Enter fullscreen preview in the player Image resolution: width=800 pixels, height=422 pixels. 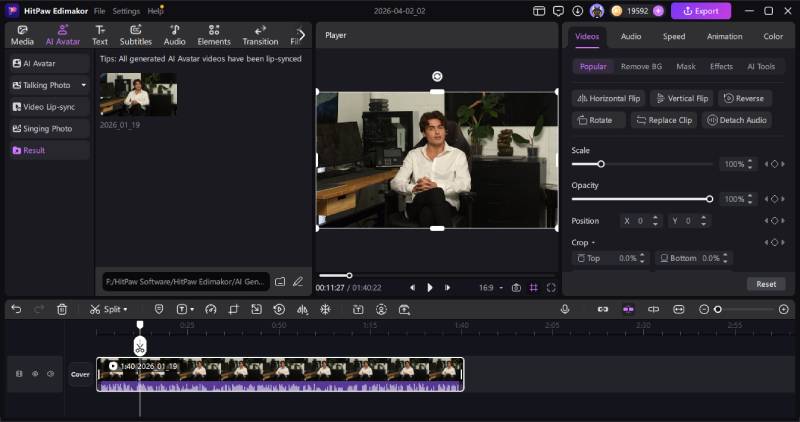pyautogui.click(x=551, y=288)
